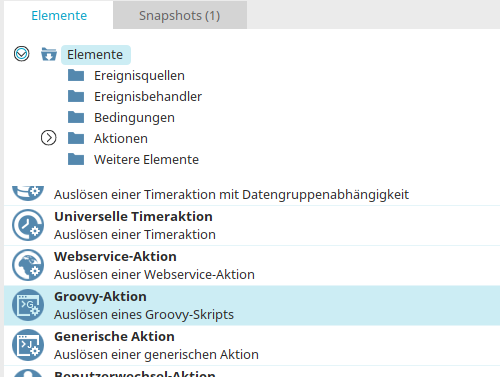The height and width of the screenshot is (377, 500).
Task: Expand the Aktionen folder node
Action: [x=49, y=138]
